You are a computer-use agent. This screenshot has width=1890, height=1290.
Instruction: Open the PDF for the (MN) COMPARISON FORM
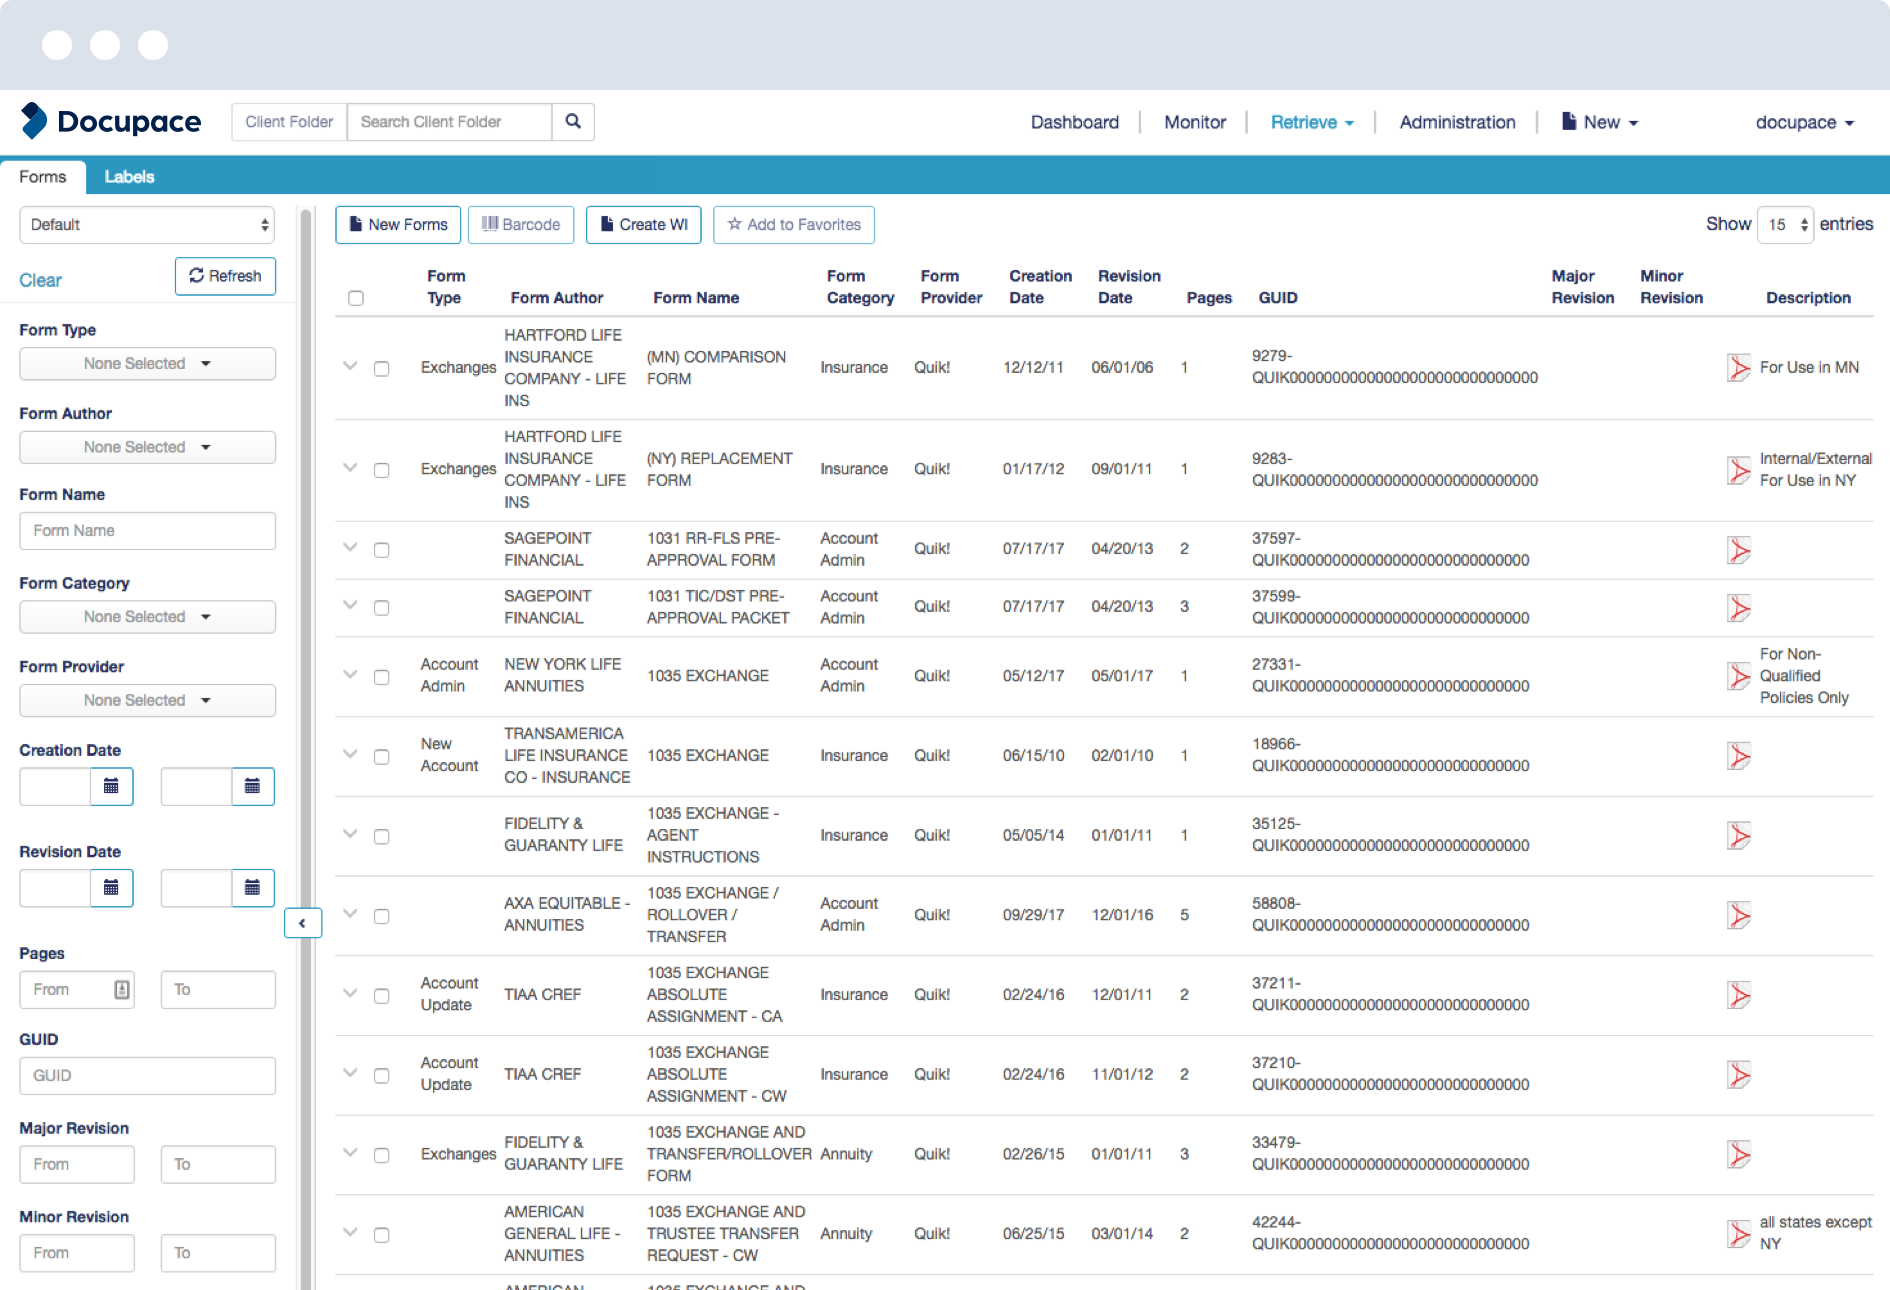pos(1740,367)
